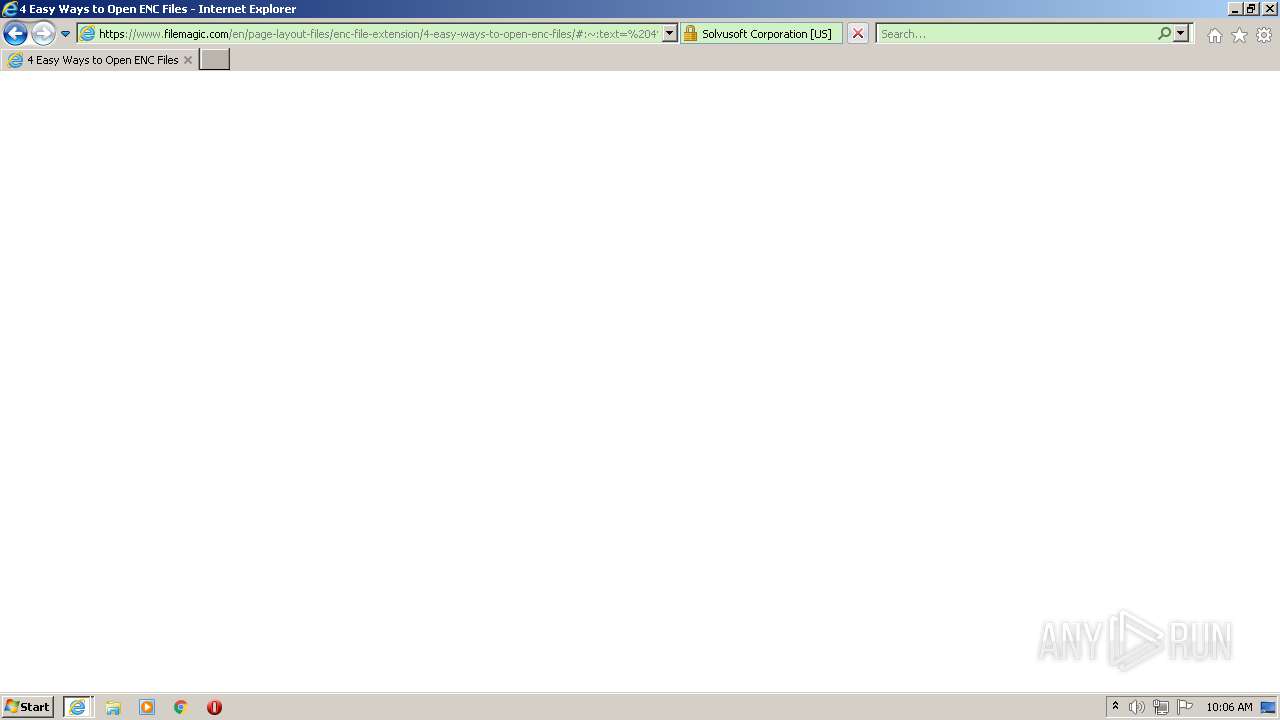Viewport: 1280px width, 720px height.
Task: Open the Windows Start menu
Action: tap(28, 707)
